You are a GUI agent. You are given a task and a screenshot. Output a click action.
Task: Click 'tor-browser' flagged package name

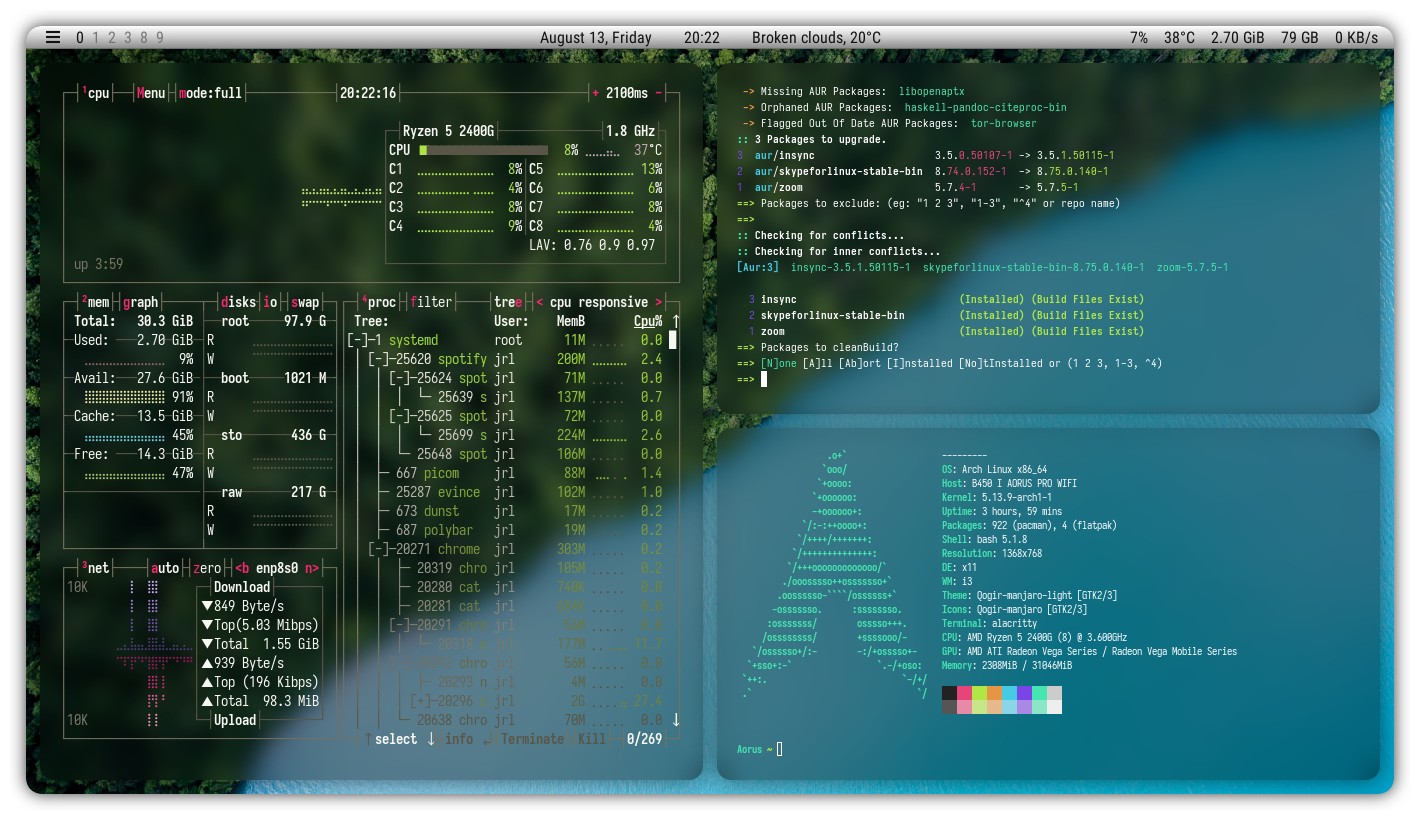point(1003,123)
